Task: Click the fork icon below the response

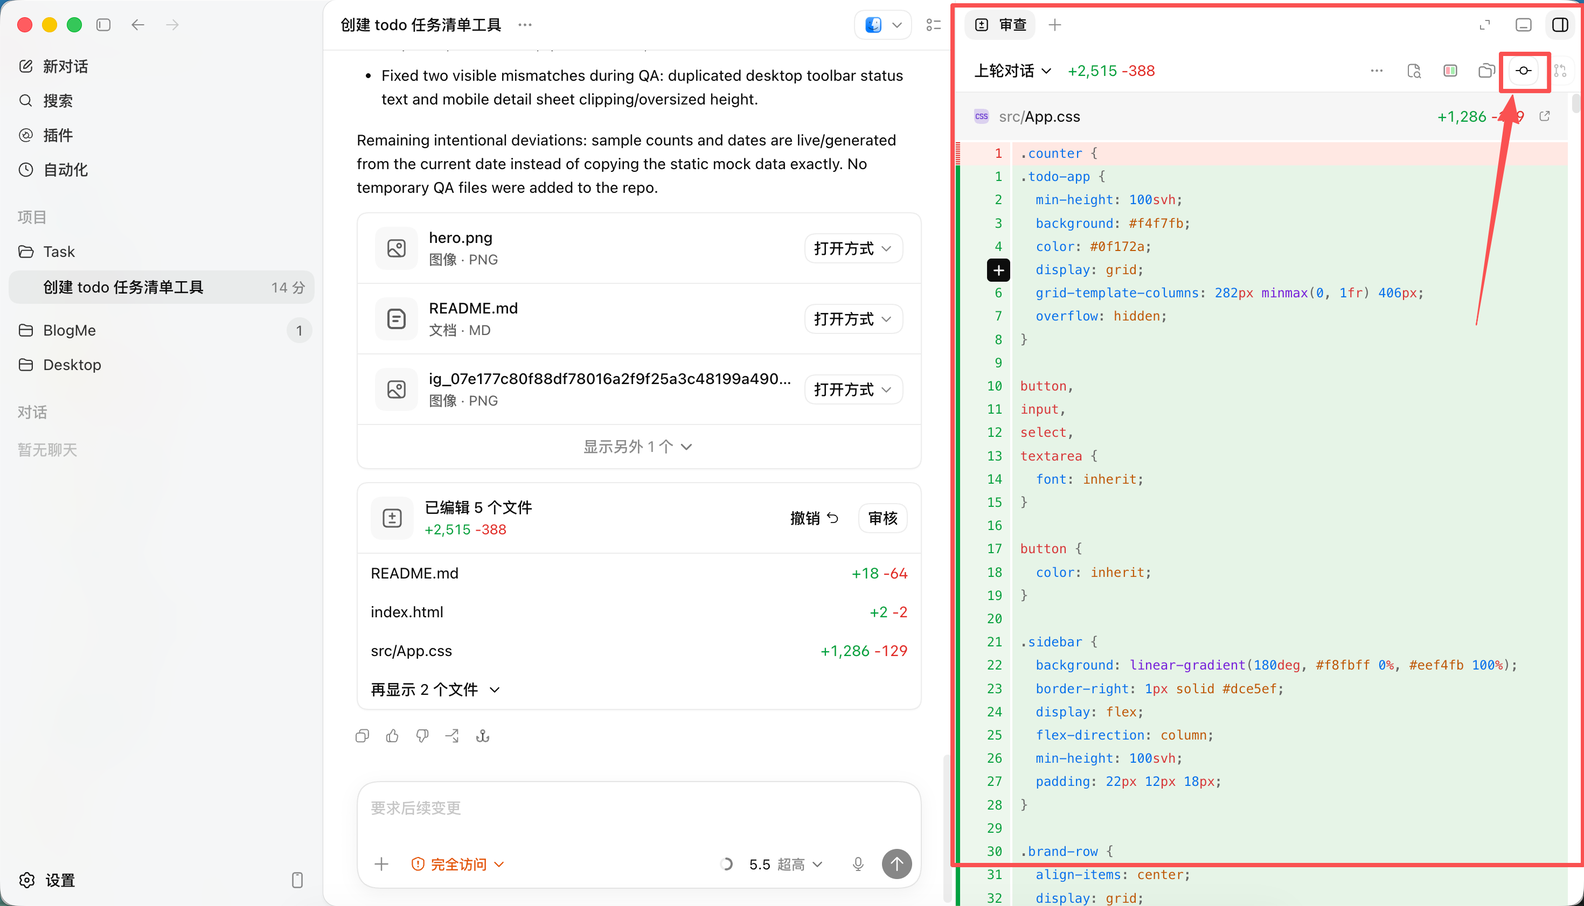Action: (x=482, y=736)
